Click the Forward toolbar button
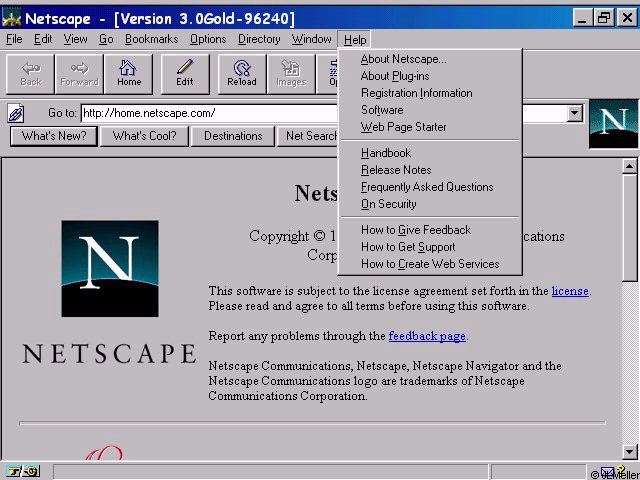The height and width of the screenshot is (480, 640). (x=79, y=74)
